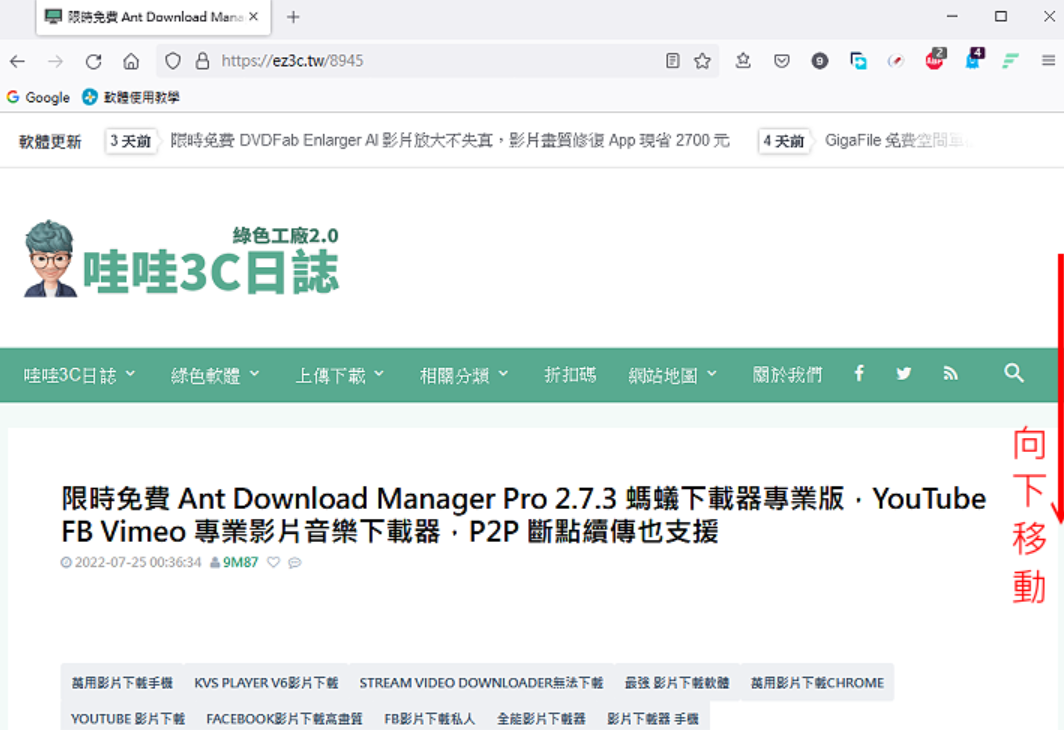Open the Google bookmark

pyautogui.click(x=38, y=98)
